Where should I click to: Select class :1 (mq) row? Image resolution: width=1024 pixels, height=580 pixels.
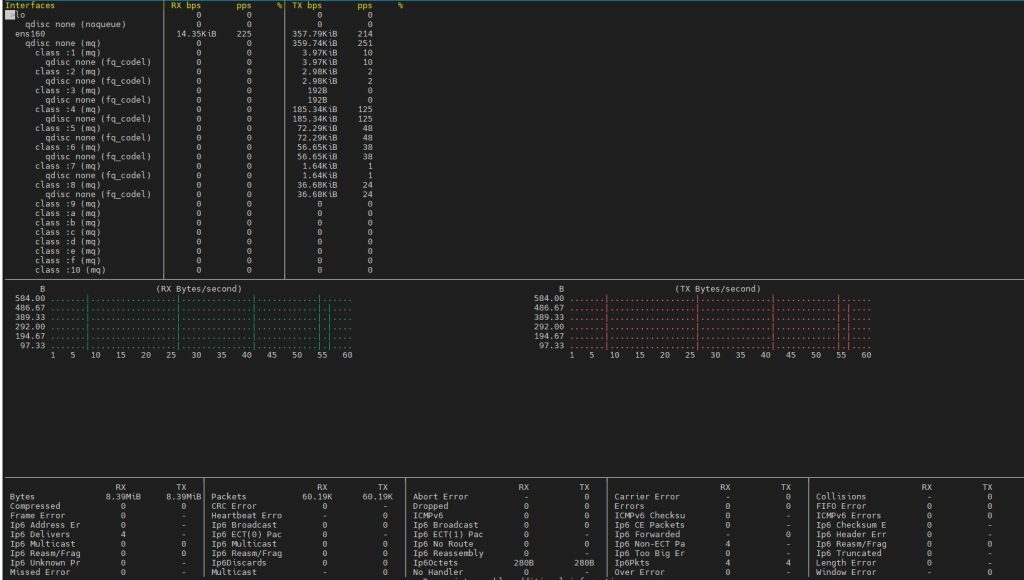coord(66,53)
